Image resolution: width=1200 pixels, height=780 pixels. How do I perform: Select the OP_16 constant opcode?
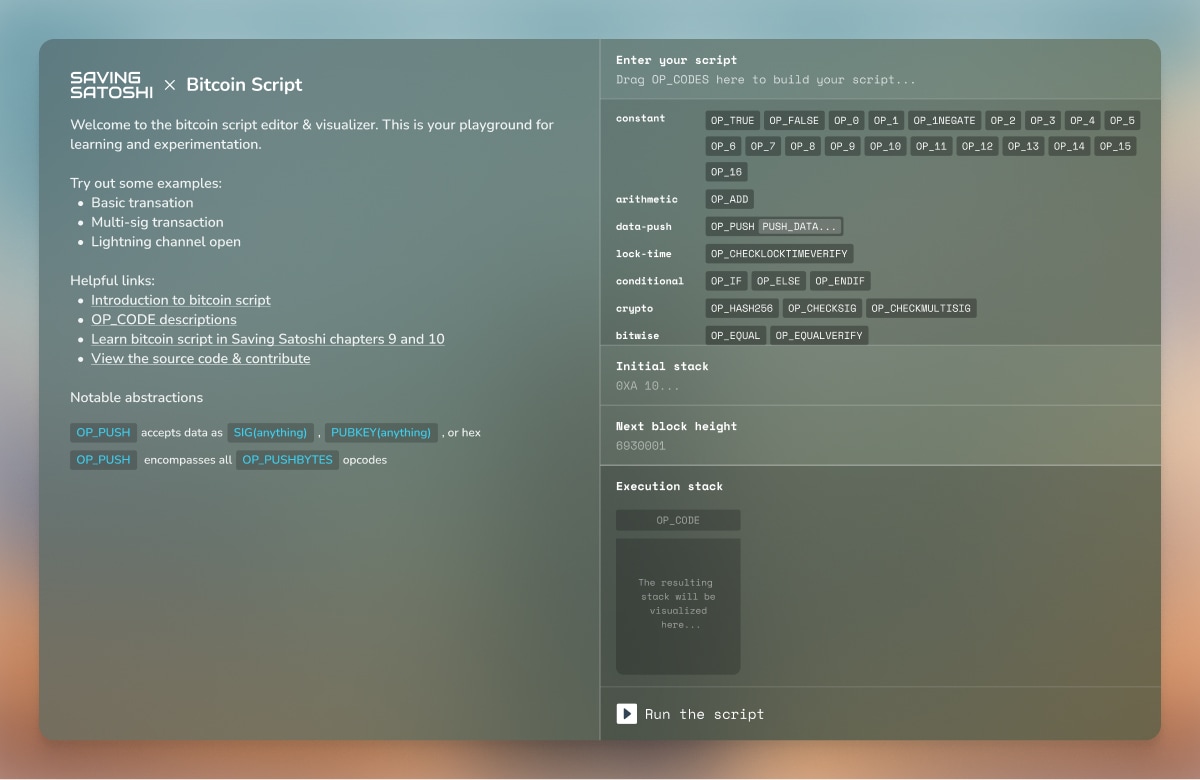pos(725,171)
